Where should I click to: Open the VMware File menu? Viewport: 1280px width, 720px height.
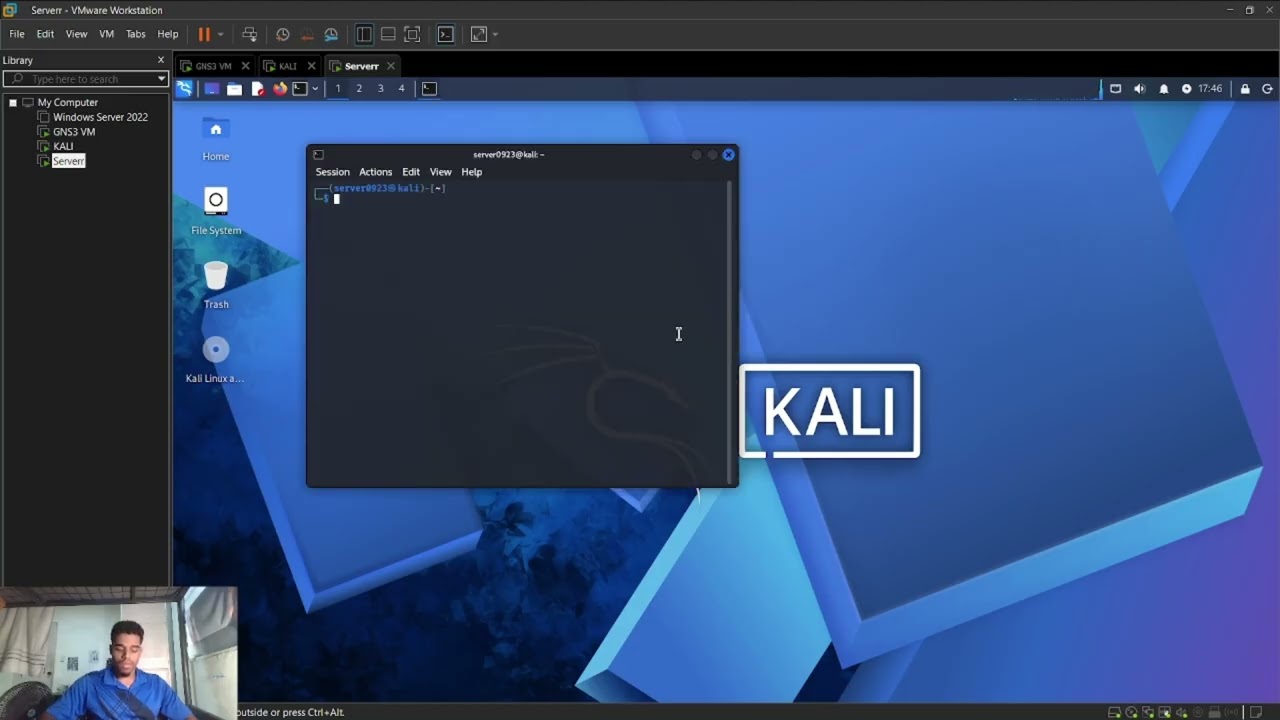click(17, 34)
